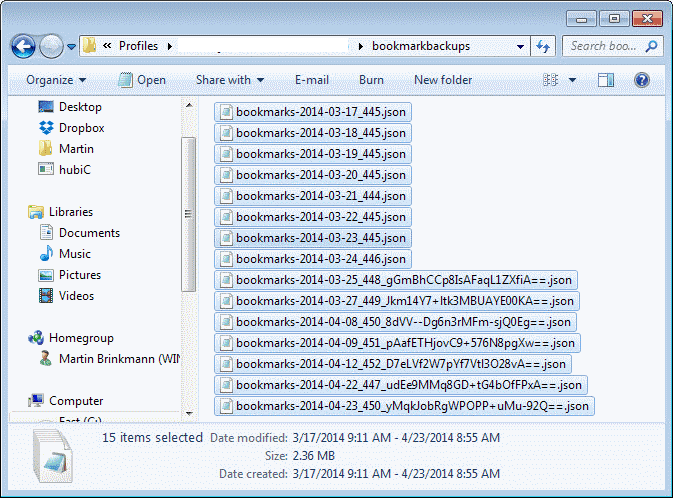Click the Documents library icon

point(46,232)
